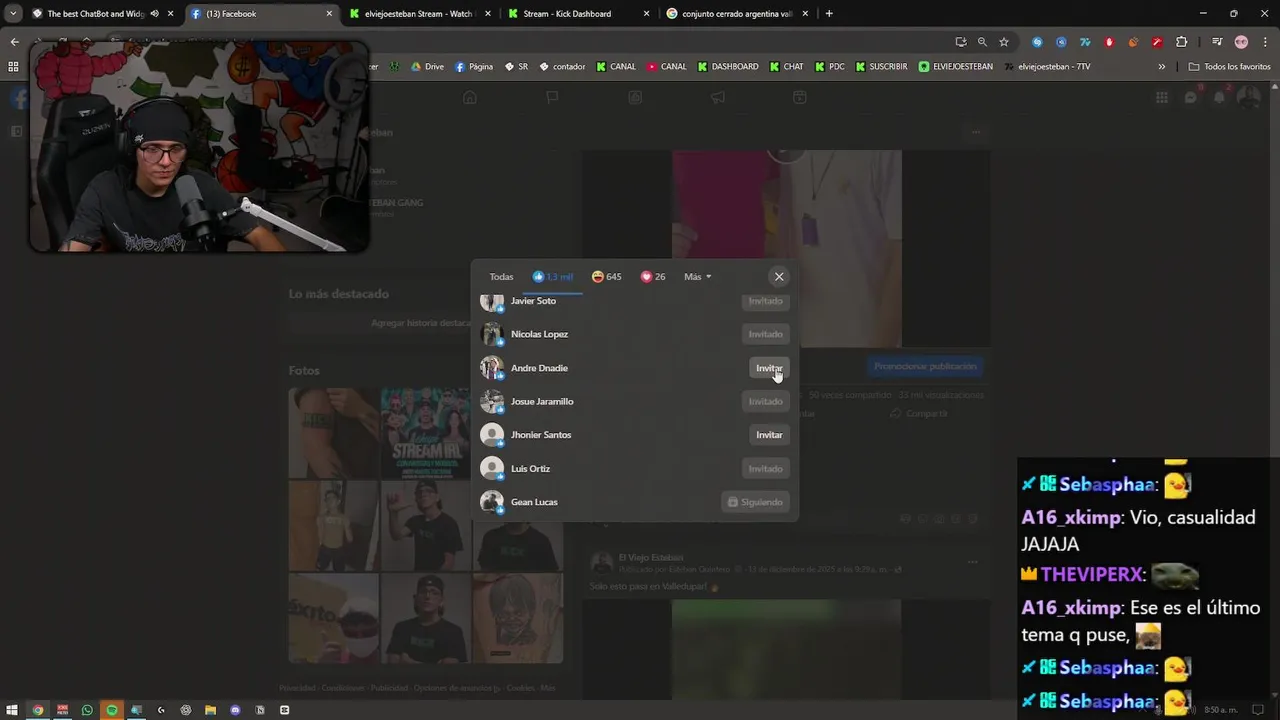Mute audio icon on ChatBot tab
1280x720 pixels.
[154, 14]
